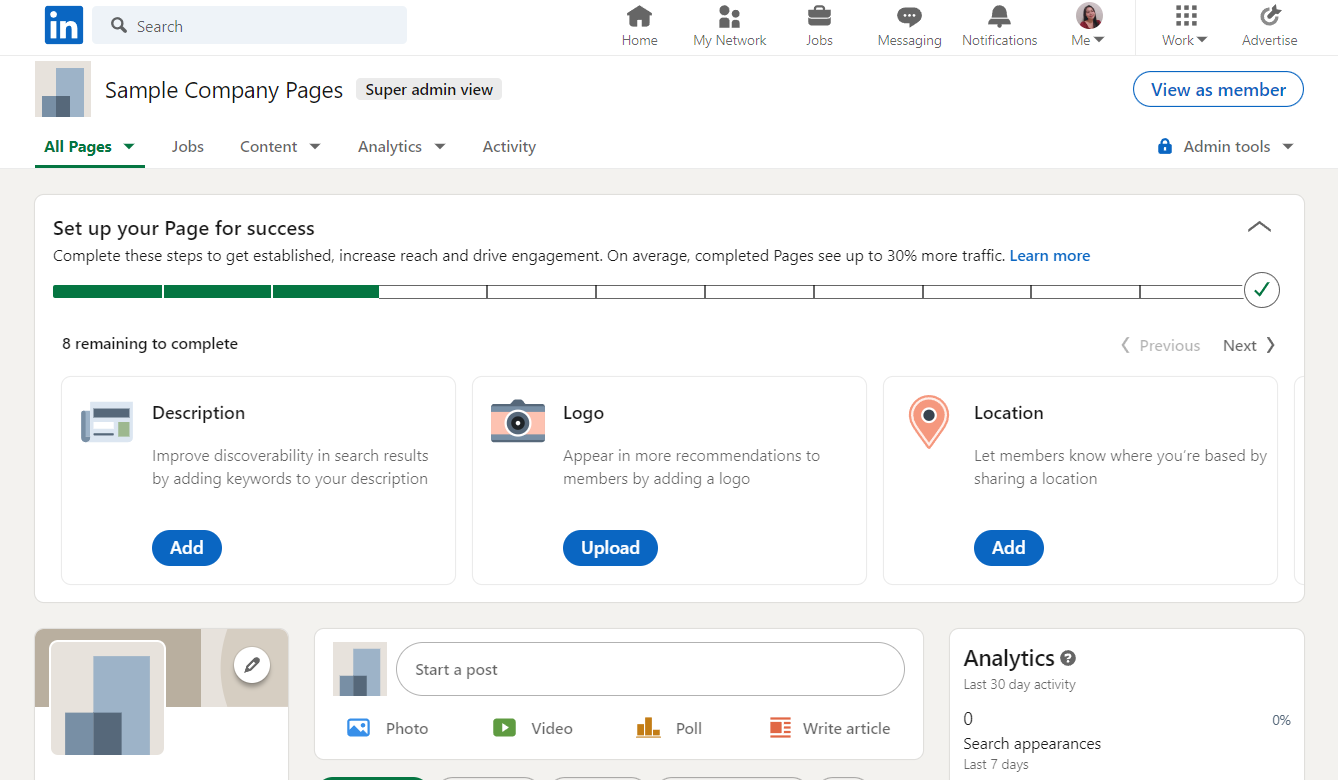This screenshot has height=780, width=1338.
Task: Switch to the Activity tab
Action: tap(509, 146)
